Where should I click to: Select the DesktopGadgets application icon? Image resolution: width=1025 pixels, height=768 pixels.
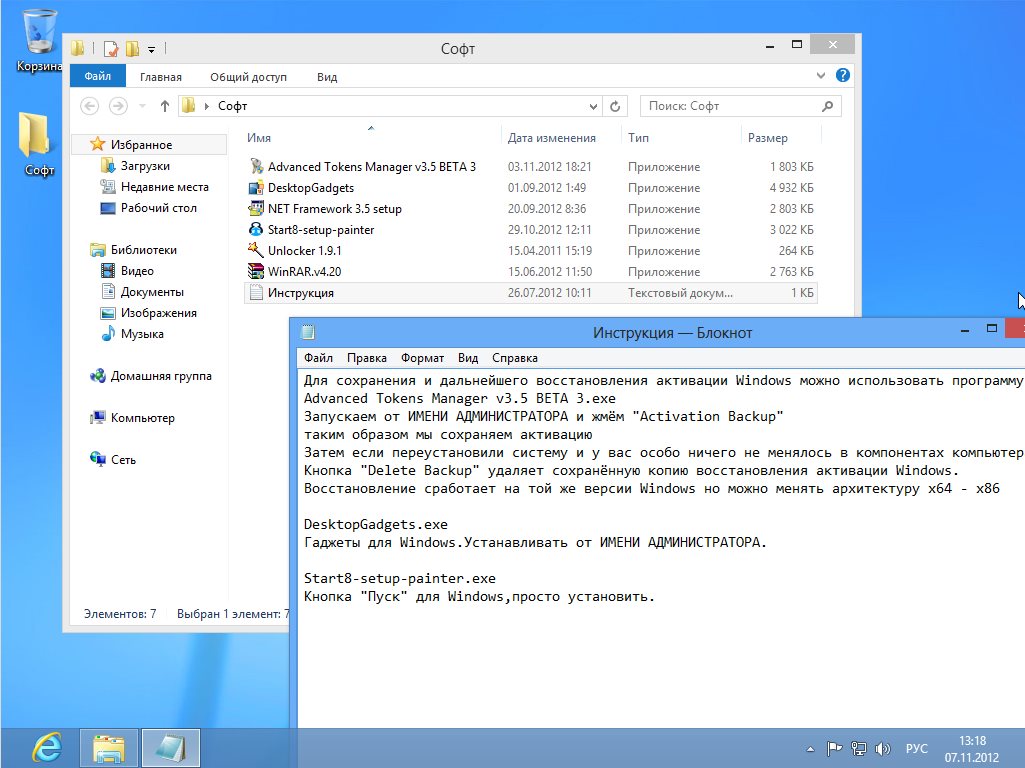pyautogui.click(x=256, y=188)
